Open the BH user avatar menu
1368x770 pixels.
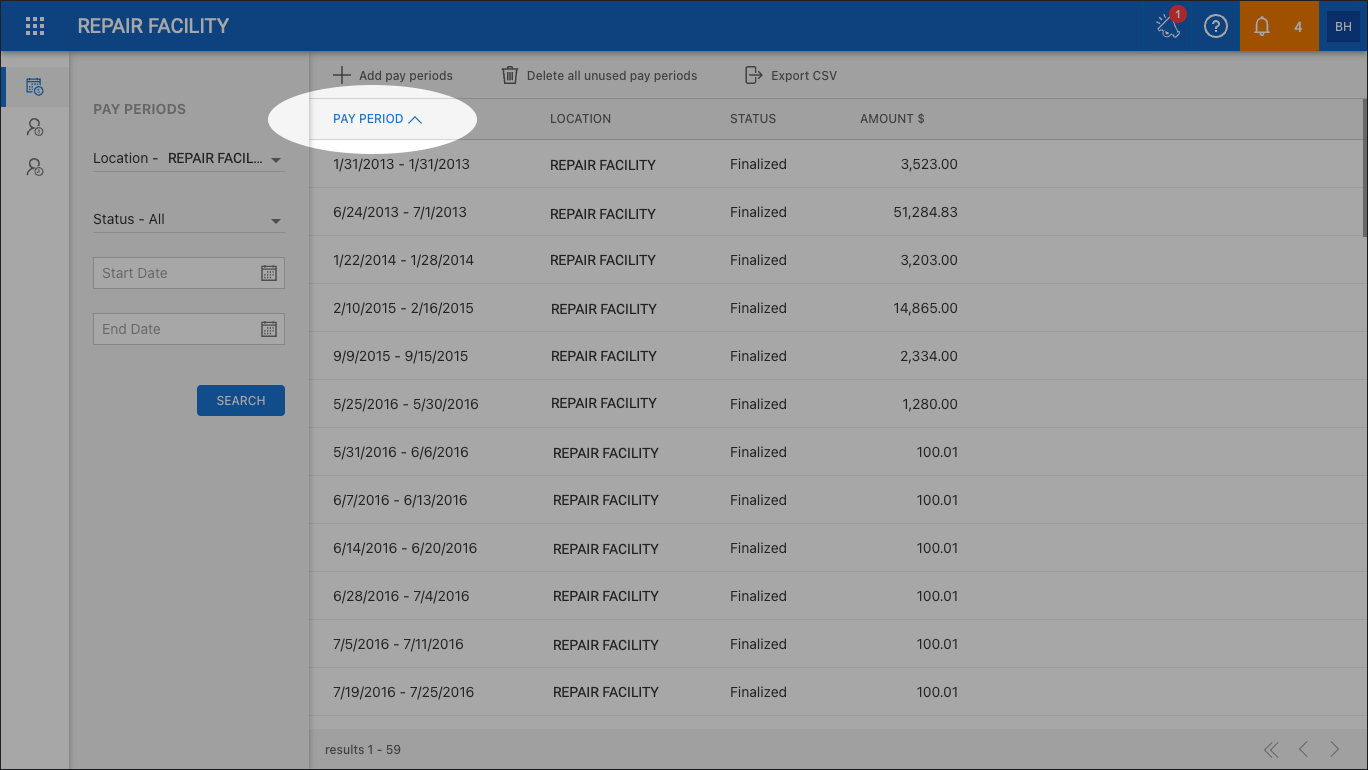click(1343, 27)
